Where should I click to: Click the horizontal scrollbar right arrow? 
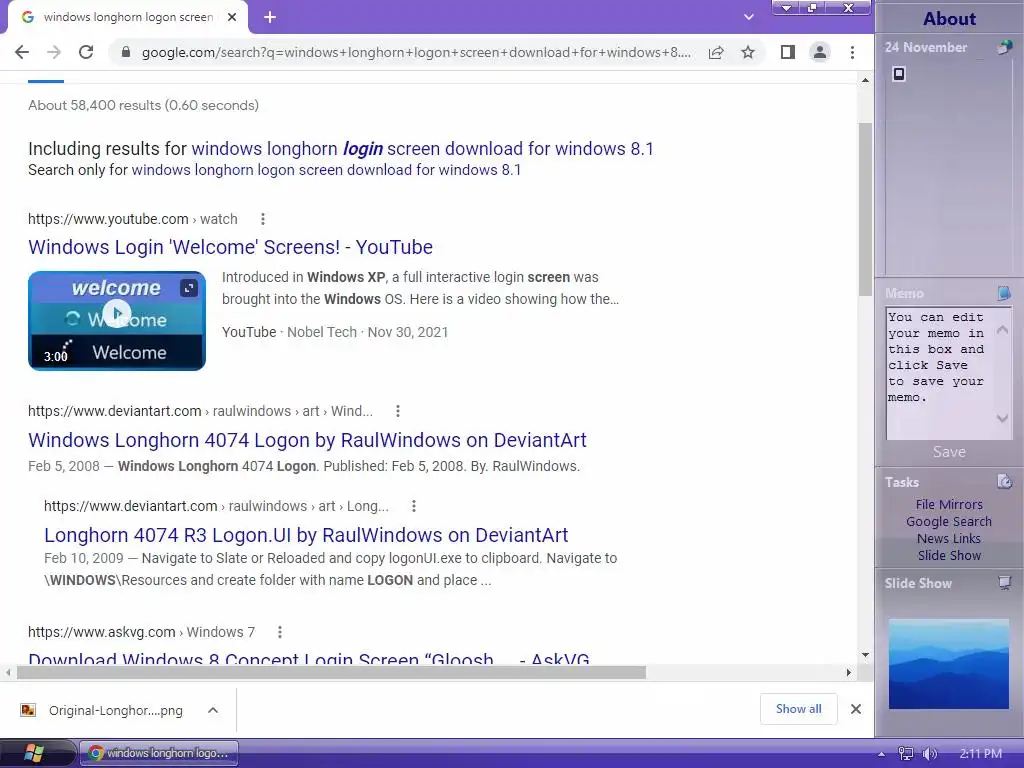[x=848, y=673]
